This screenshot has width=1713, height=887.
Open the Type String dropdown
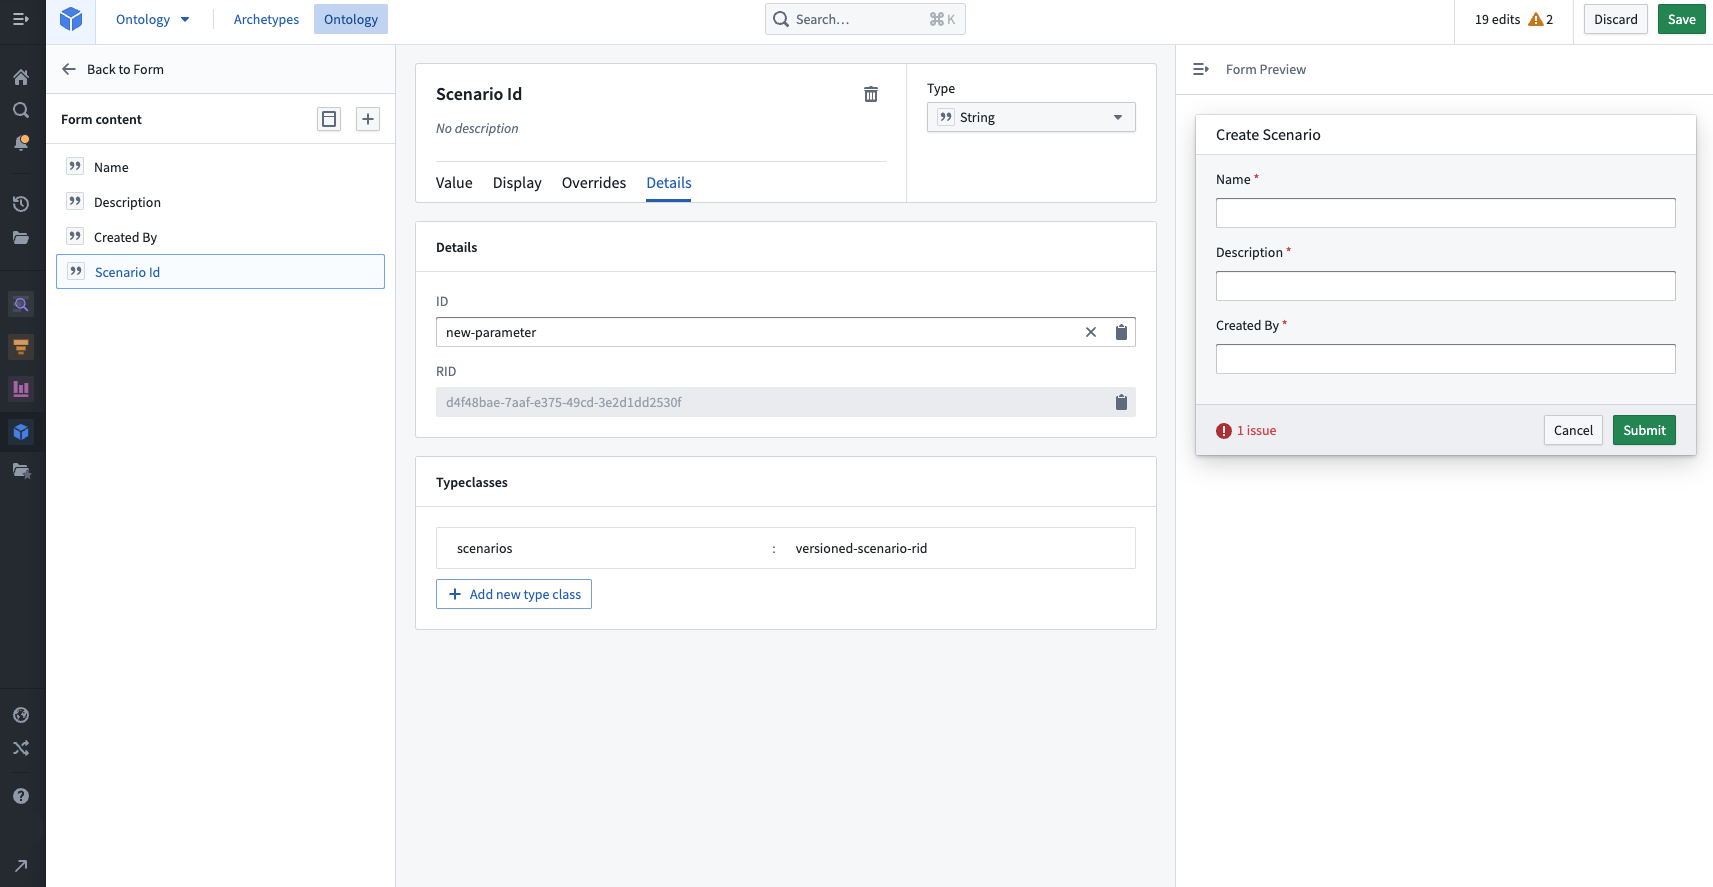(1031, 117)
